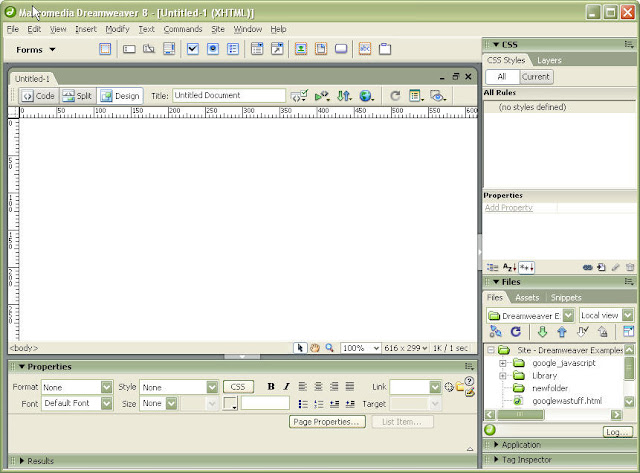Open the Format dropdown in Properties

pyautogui.click(x=106, y=387)
